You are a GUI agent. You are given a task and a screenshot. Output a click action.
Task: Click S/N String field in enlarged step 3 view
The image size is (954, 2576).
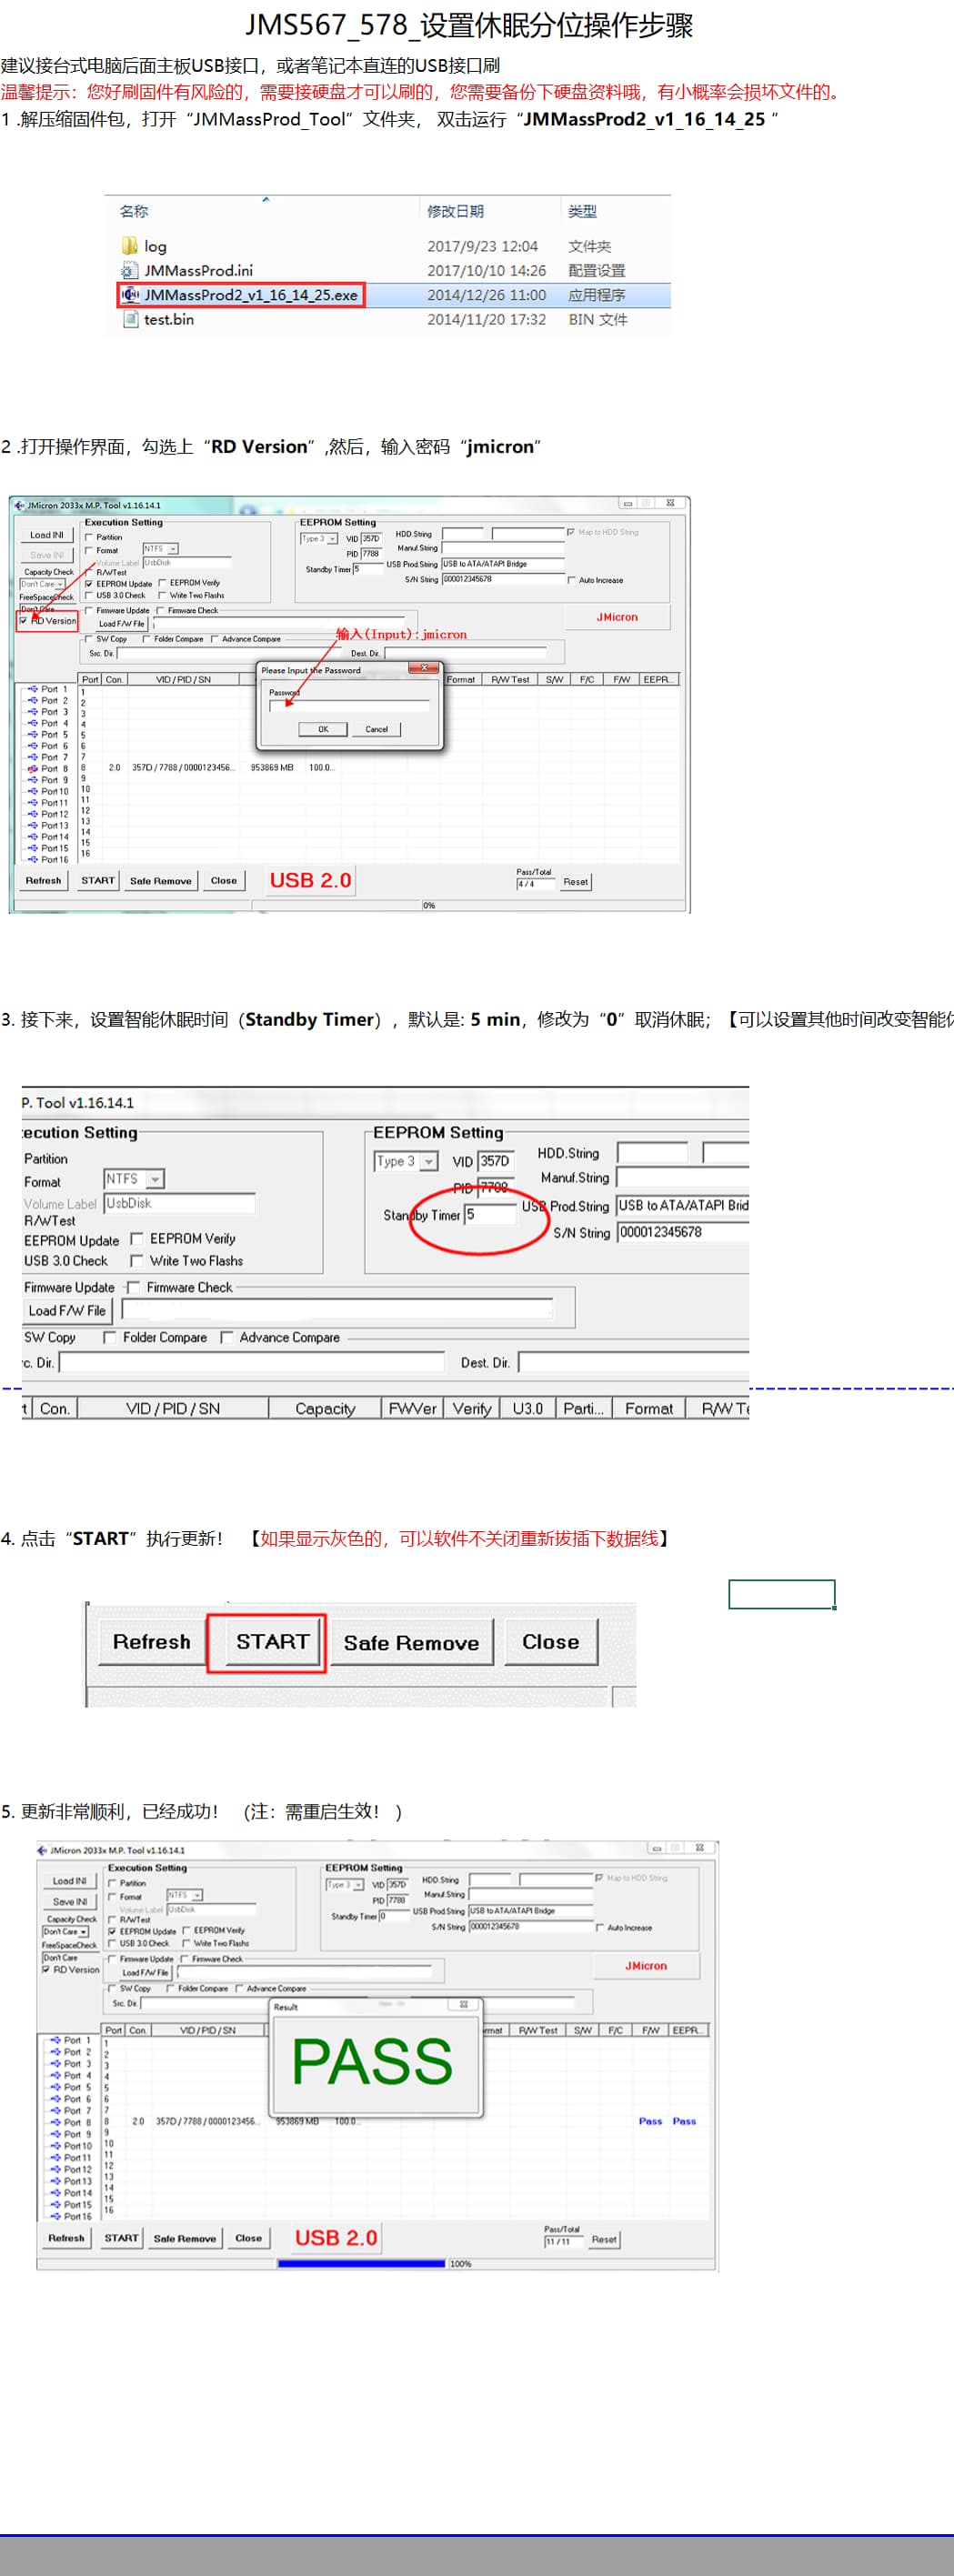click(683, 1232)
